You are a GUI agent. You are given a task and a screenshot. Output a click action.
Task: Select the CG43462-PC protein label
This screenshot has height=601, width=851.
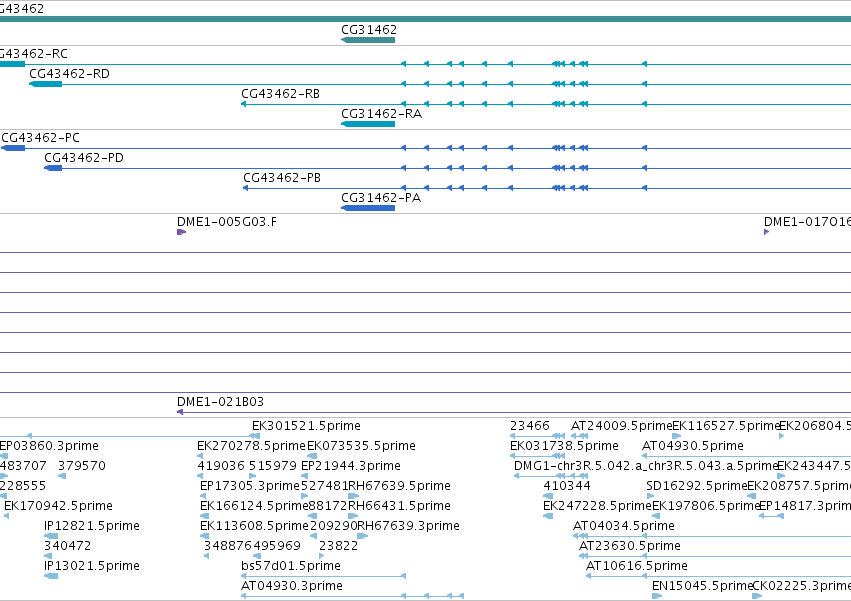click(40, 138)
